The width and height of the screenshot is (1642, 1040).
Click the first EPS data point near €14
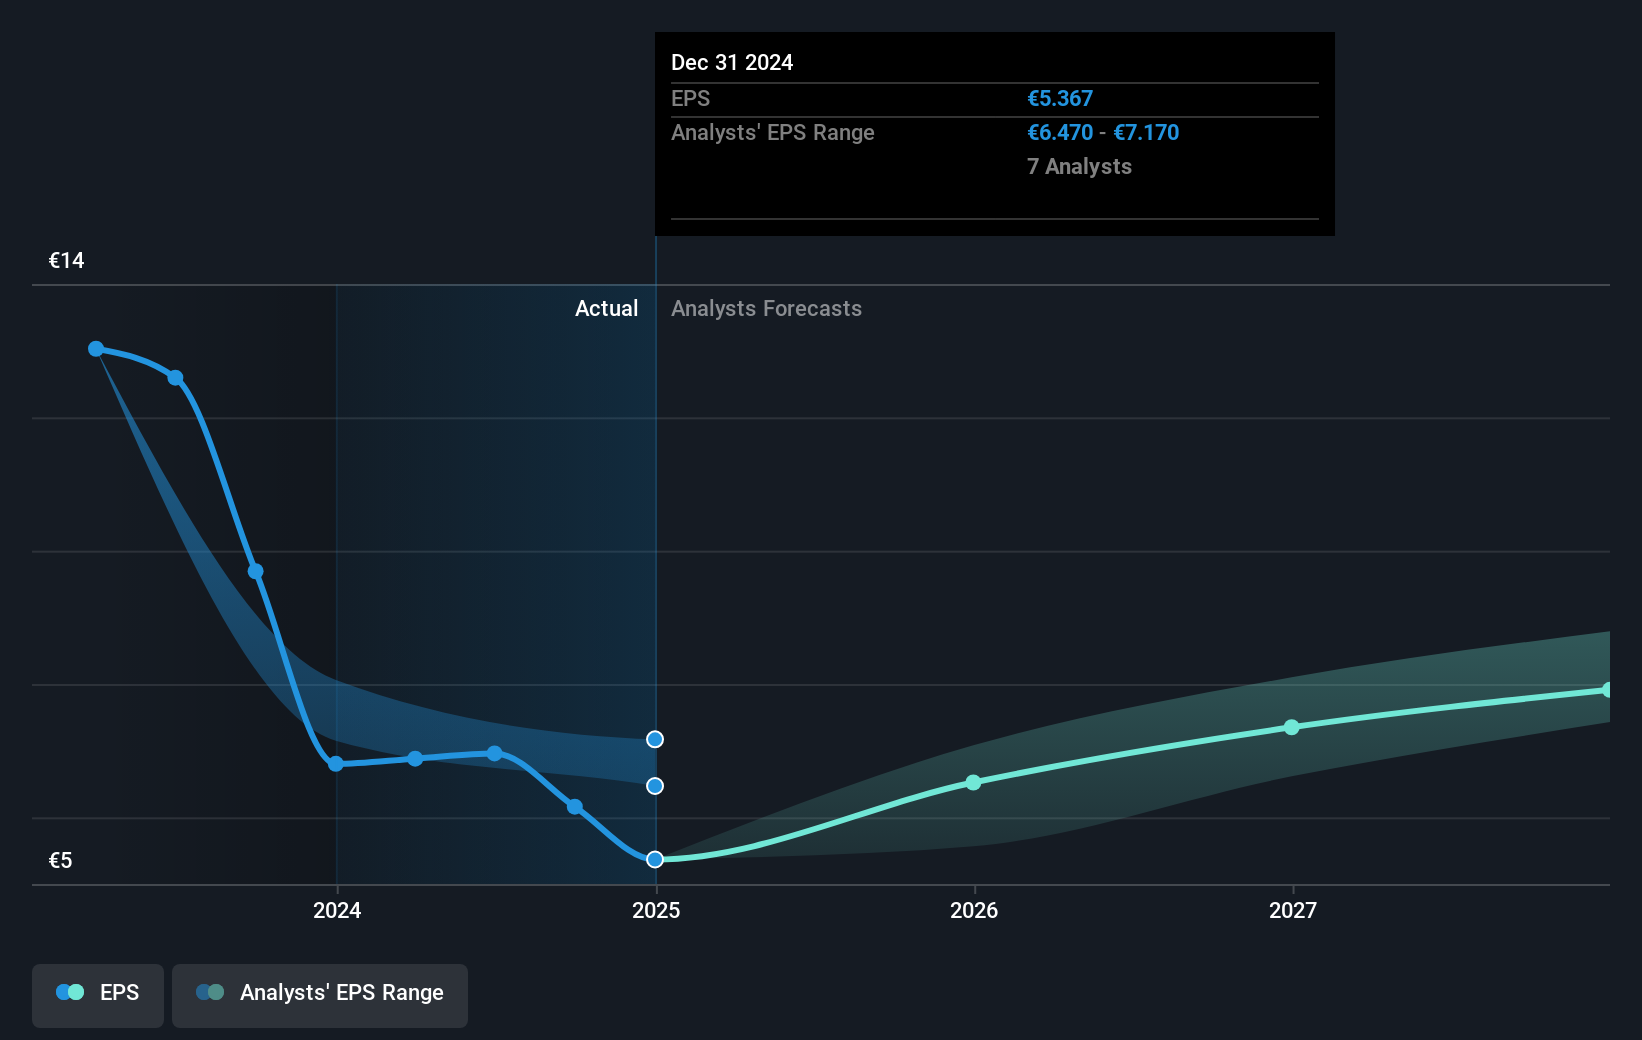pos(96,349)
